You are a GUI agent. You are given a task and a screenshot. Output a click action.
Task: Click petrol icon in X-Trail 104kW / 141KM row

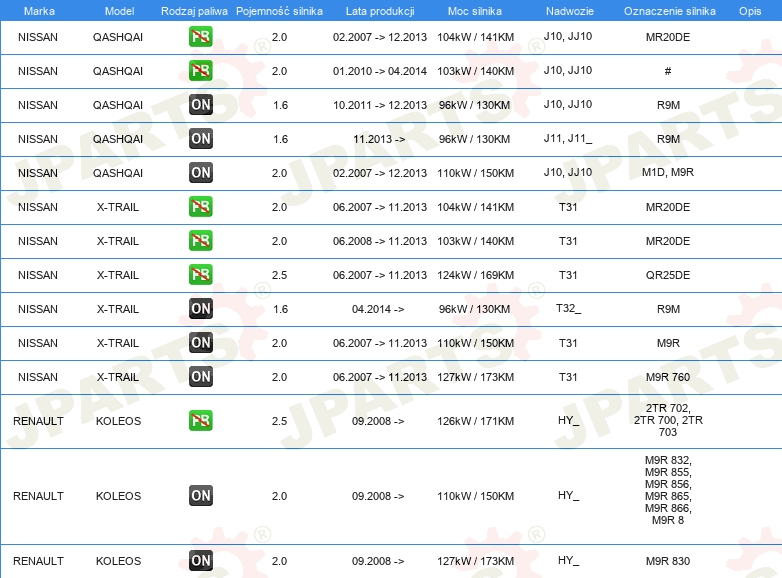(200, 206)
